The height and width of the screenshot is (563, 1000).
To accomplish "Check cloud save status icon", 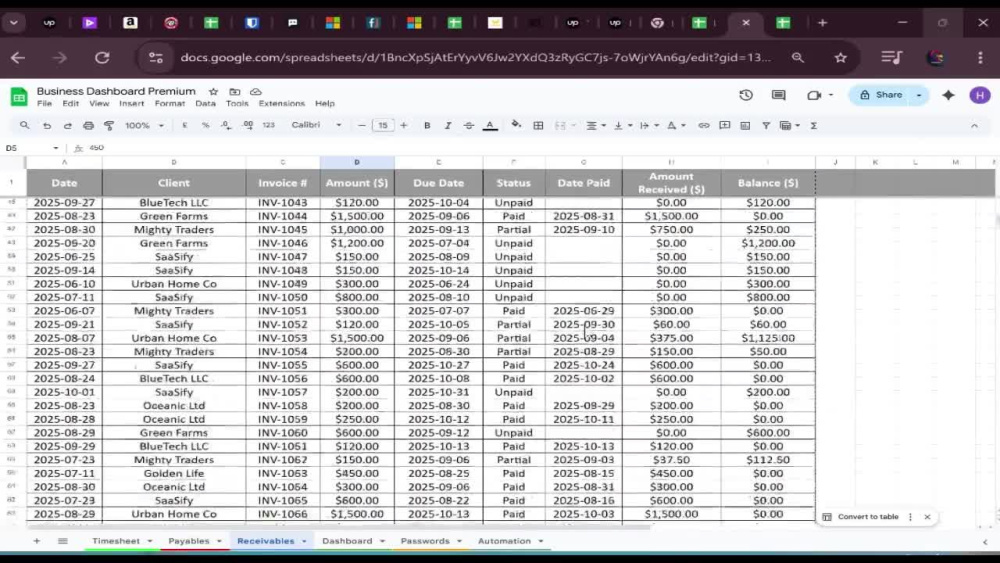I will pyautogui.click(x=256, y=92).
